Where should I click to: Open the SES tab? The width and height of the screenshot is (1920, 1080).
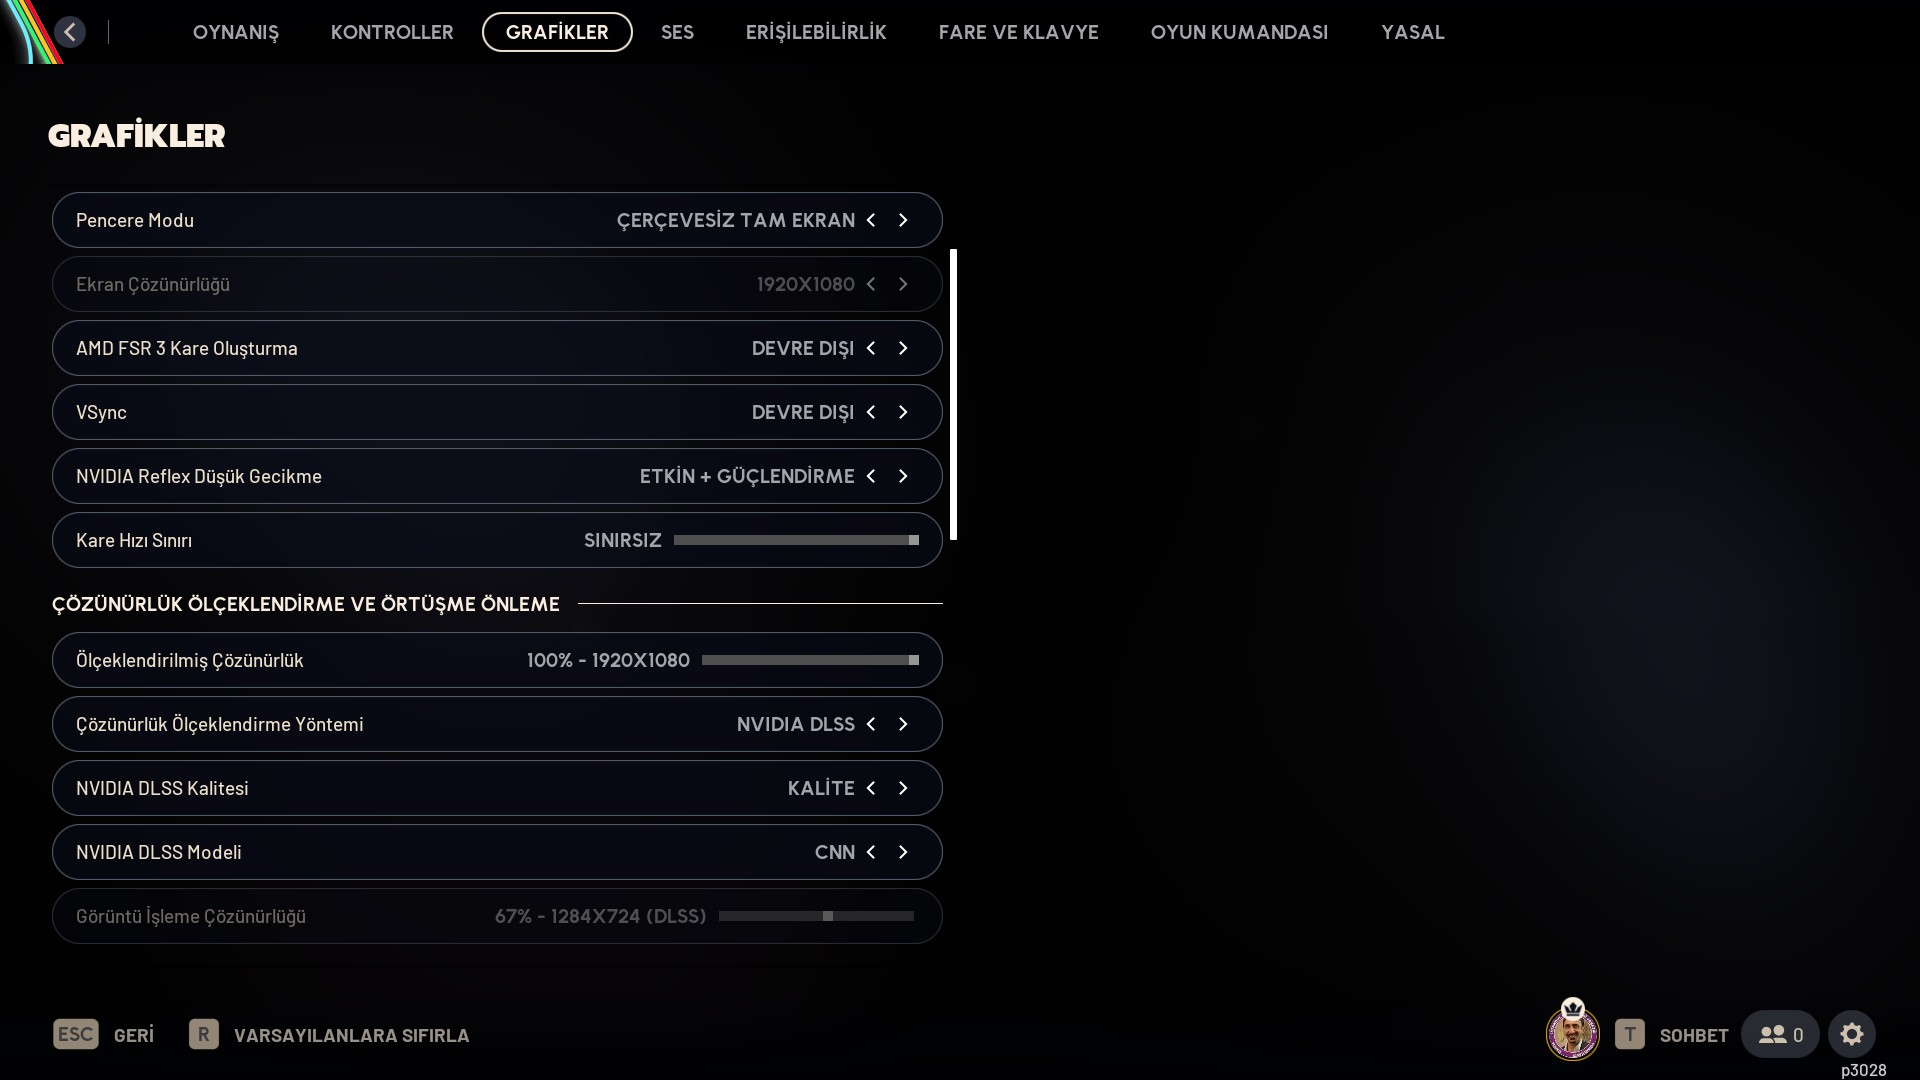click(x=677, y=32)
